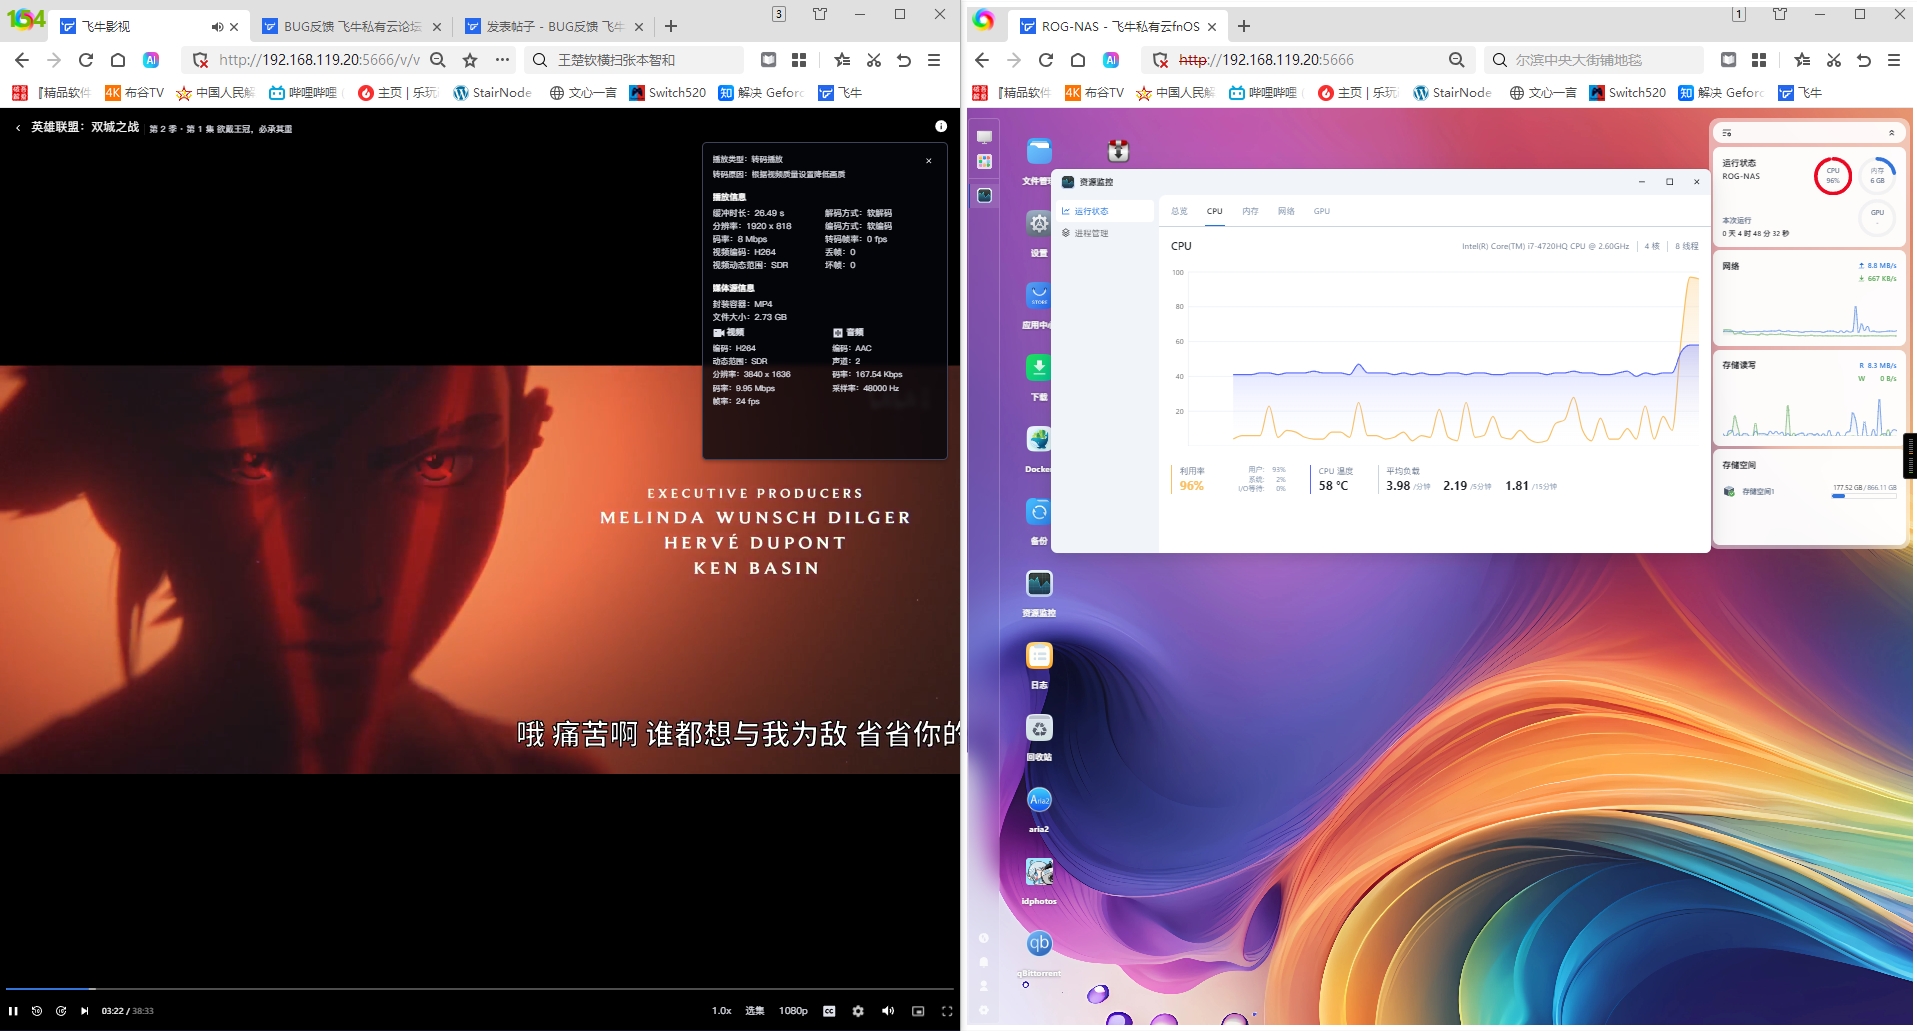Screen dimensions: 1917x1031
Task: Mute audio on the 飞牛影视 tab
Action: (x=217, y=27)
